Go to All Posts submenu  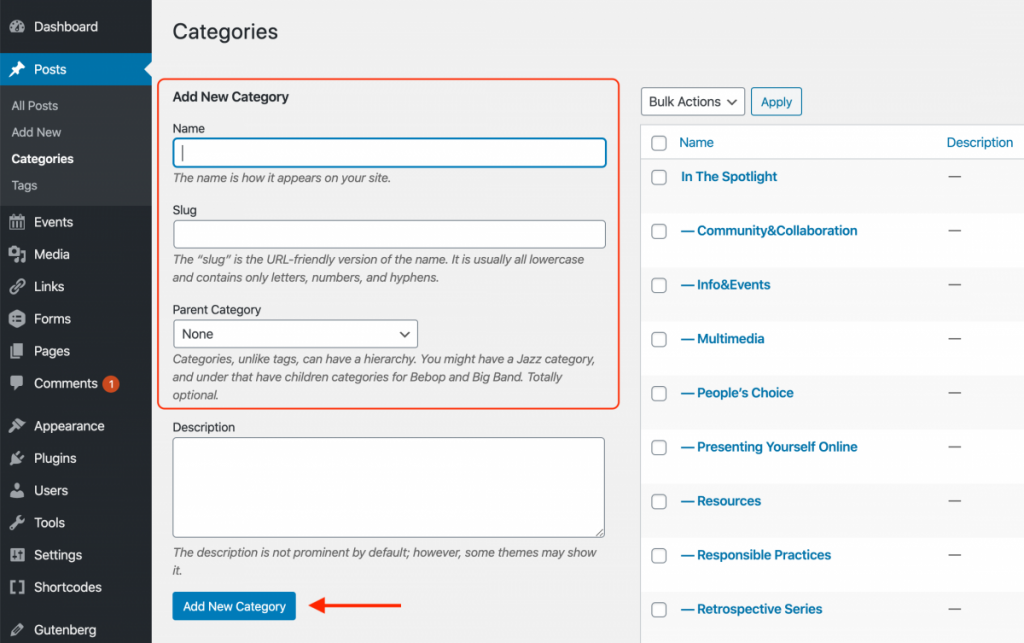(x=35, y=106)
